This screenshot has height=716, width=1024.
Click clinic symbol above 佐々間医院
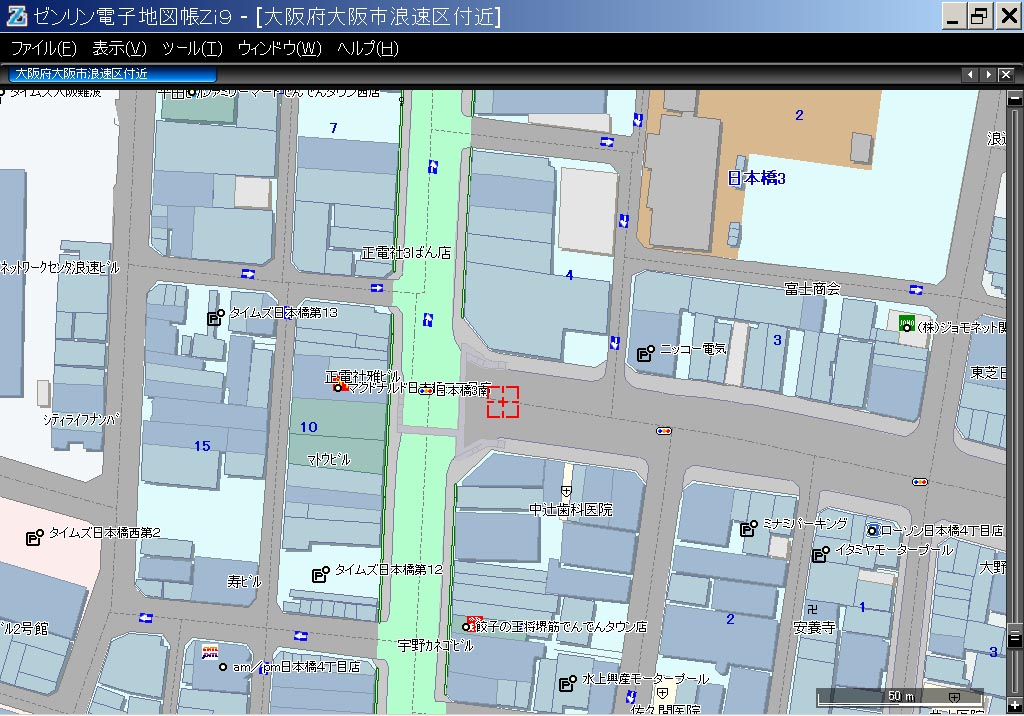tap(662, 692)
